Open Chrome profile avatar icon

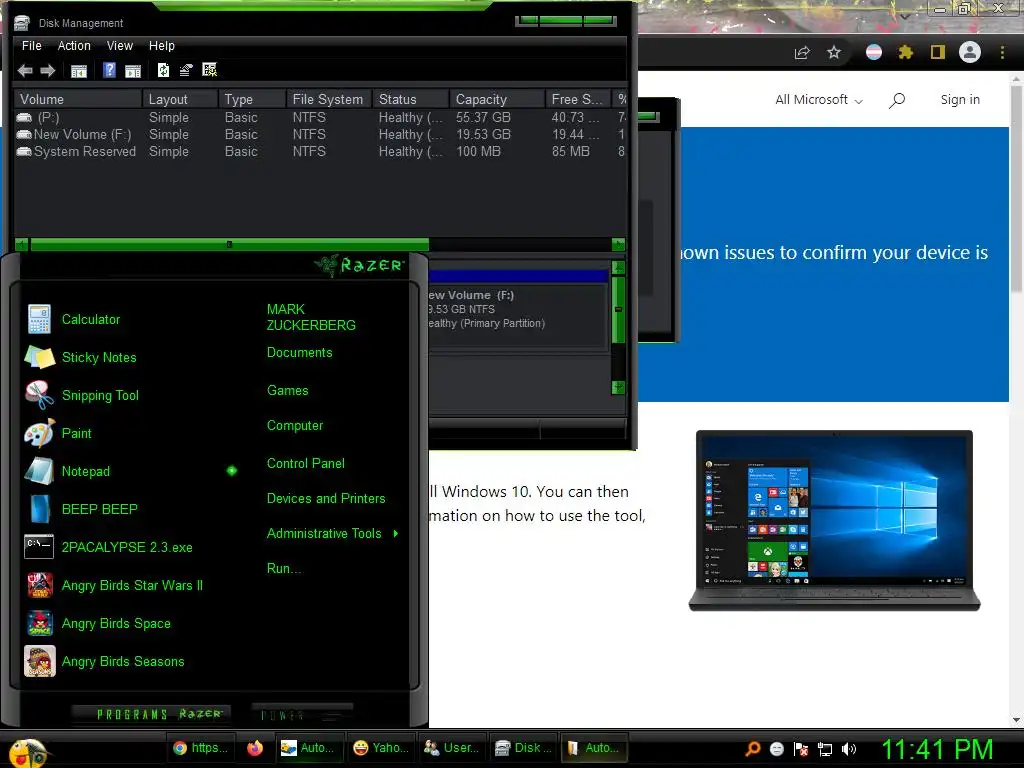point(970,52)
